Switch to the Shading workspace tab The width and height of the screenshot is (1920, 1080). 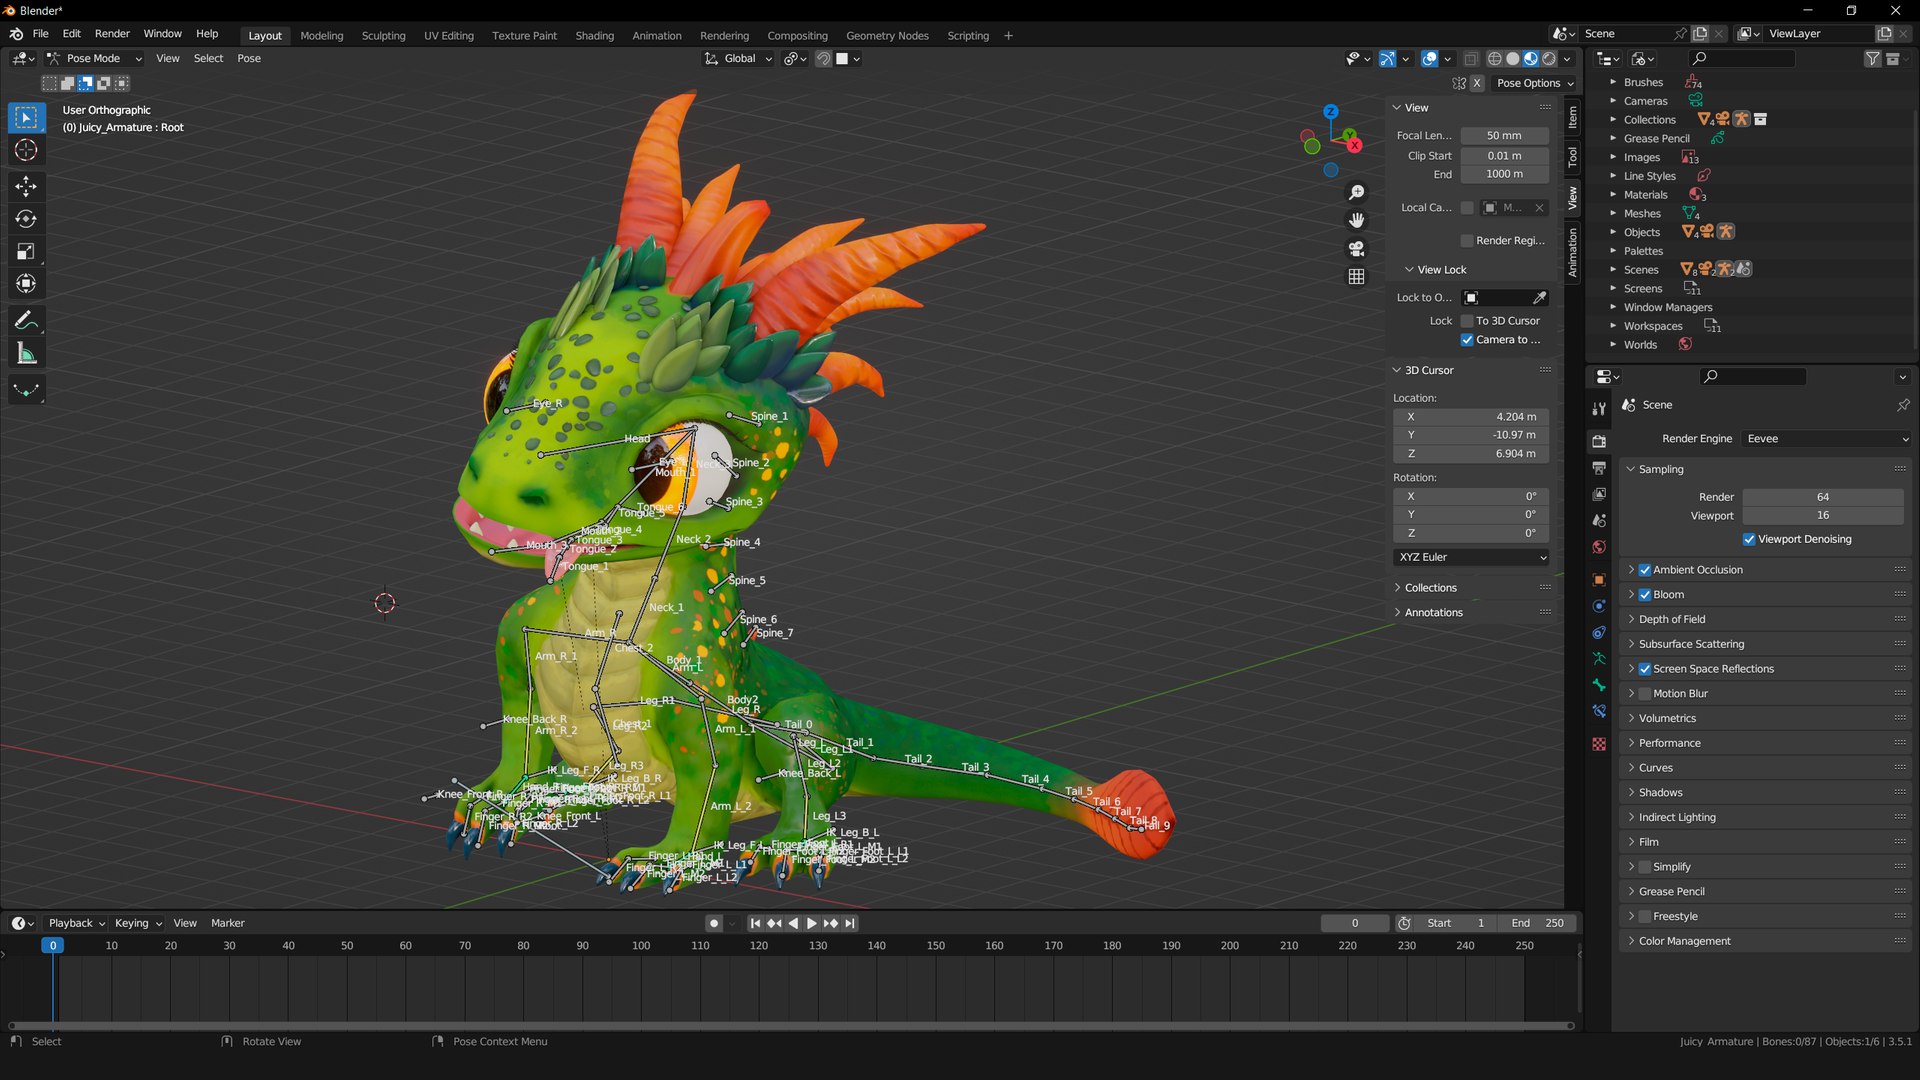point(594,36)
